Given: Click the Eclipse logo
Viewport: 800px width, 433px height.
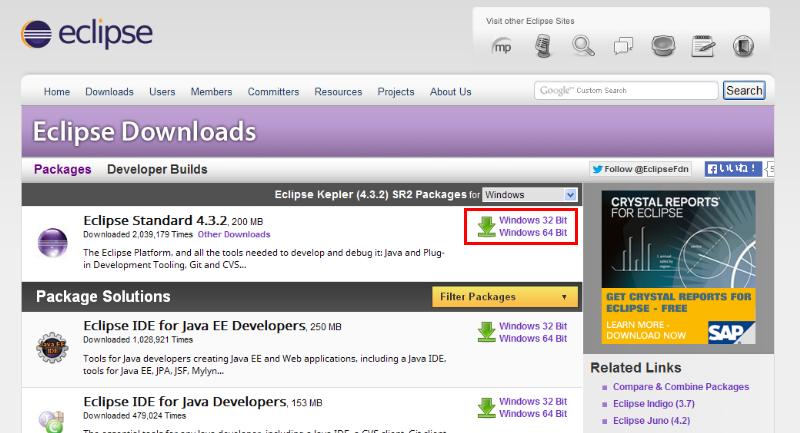Looking at the screenshot, I should [87, 34].
